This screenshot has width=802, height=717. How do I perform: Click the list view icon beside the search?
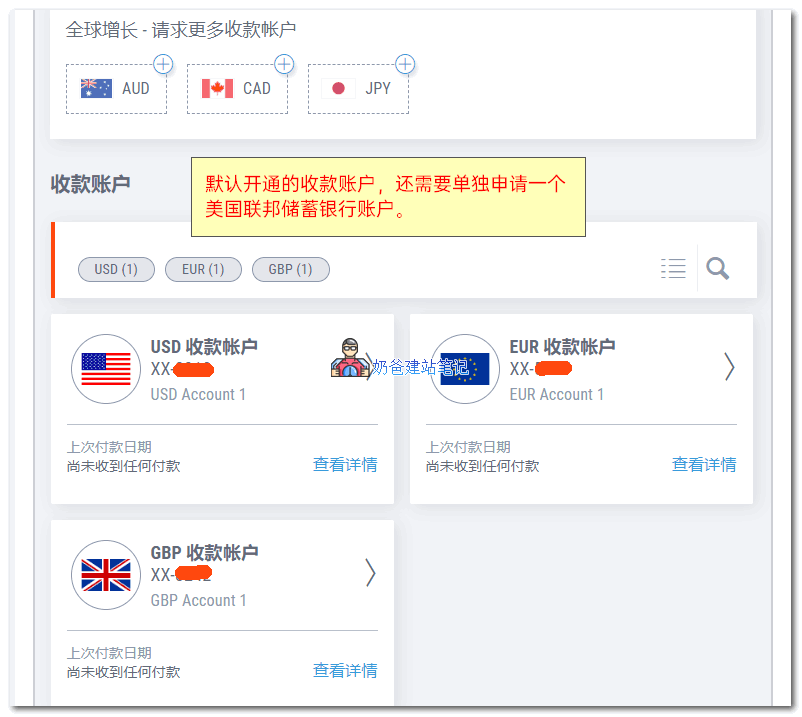tap(673, 267)
